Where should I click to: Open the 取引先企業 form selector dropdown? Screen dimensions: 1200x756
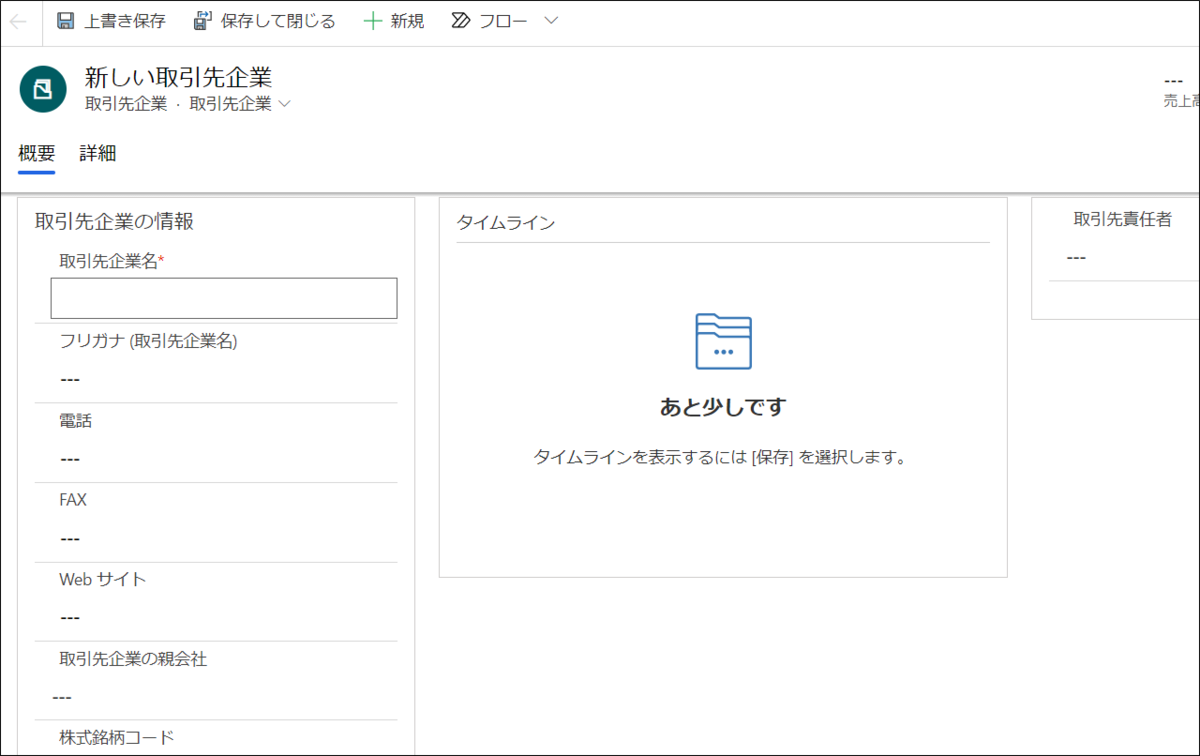click(285, 104)
